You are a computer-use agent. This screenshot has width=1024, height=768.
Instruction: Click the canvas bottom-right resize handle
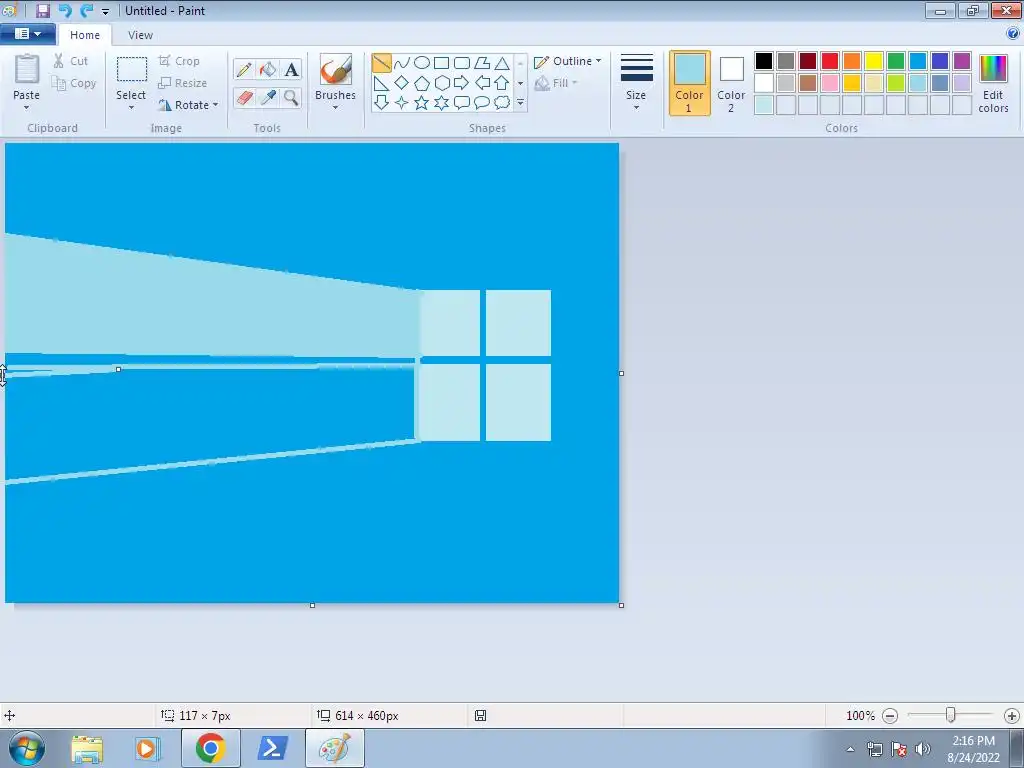[621, 605]
